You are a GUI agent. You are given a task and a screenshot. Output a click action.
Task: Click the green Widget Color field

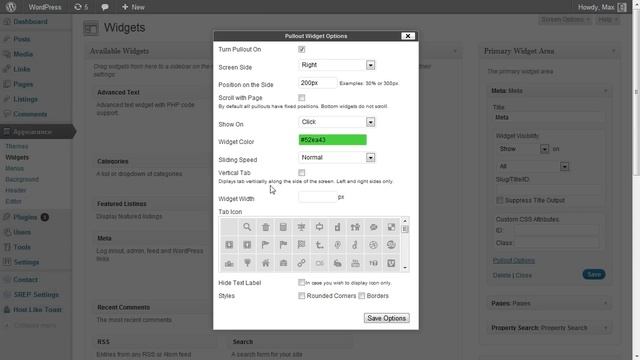(333, 140)
